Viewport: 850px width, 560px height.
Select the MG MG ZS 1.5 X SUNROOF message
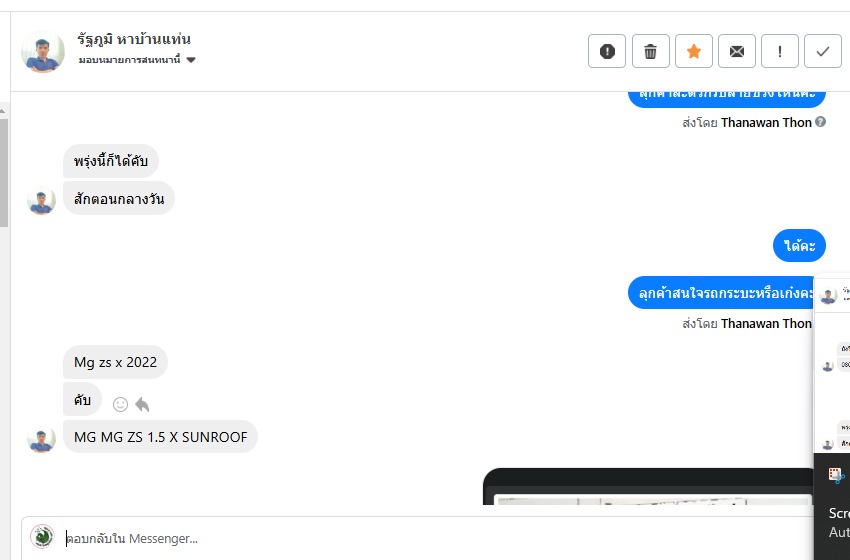pos(160,437)
